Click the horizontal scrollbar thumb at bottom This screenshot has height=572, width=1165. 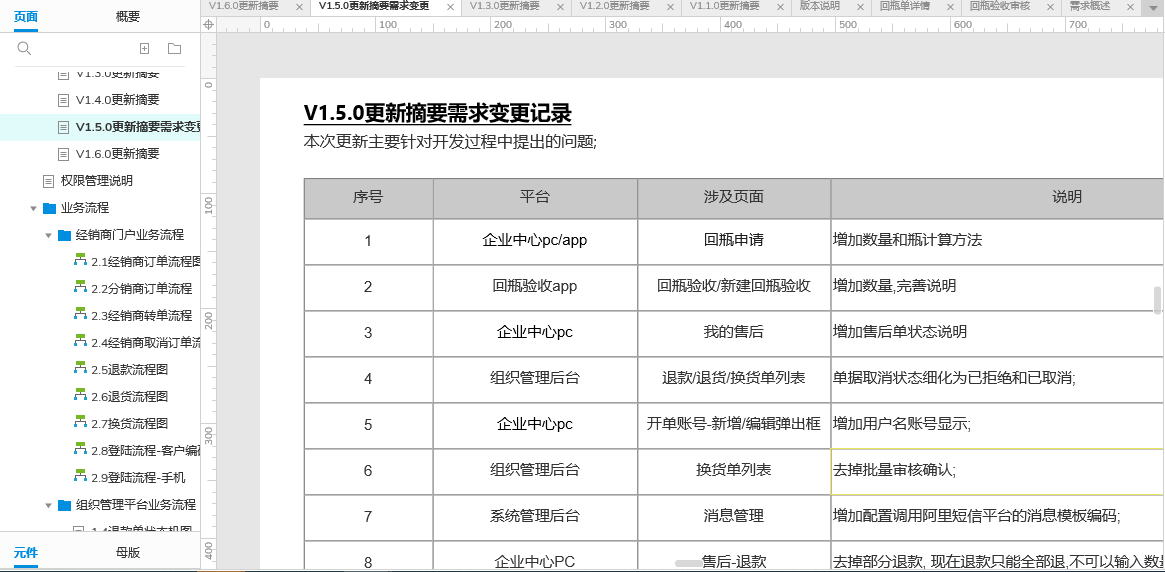(x=688, y=564)
